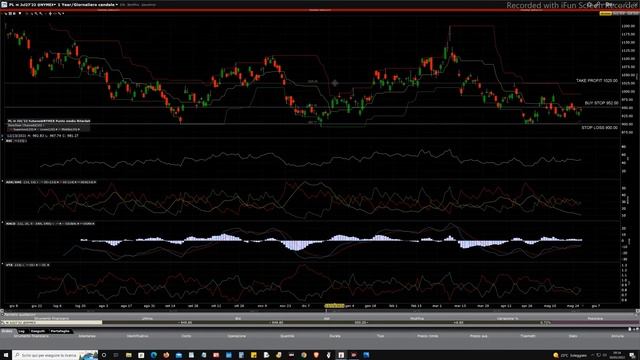640x360 pixels.
Task: Switch to the Ordini tab
Action: (7, 331)
